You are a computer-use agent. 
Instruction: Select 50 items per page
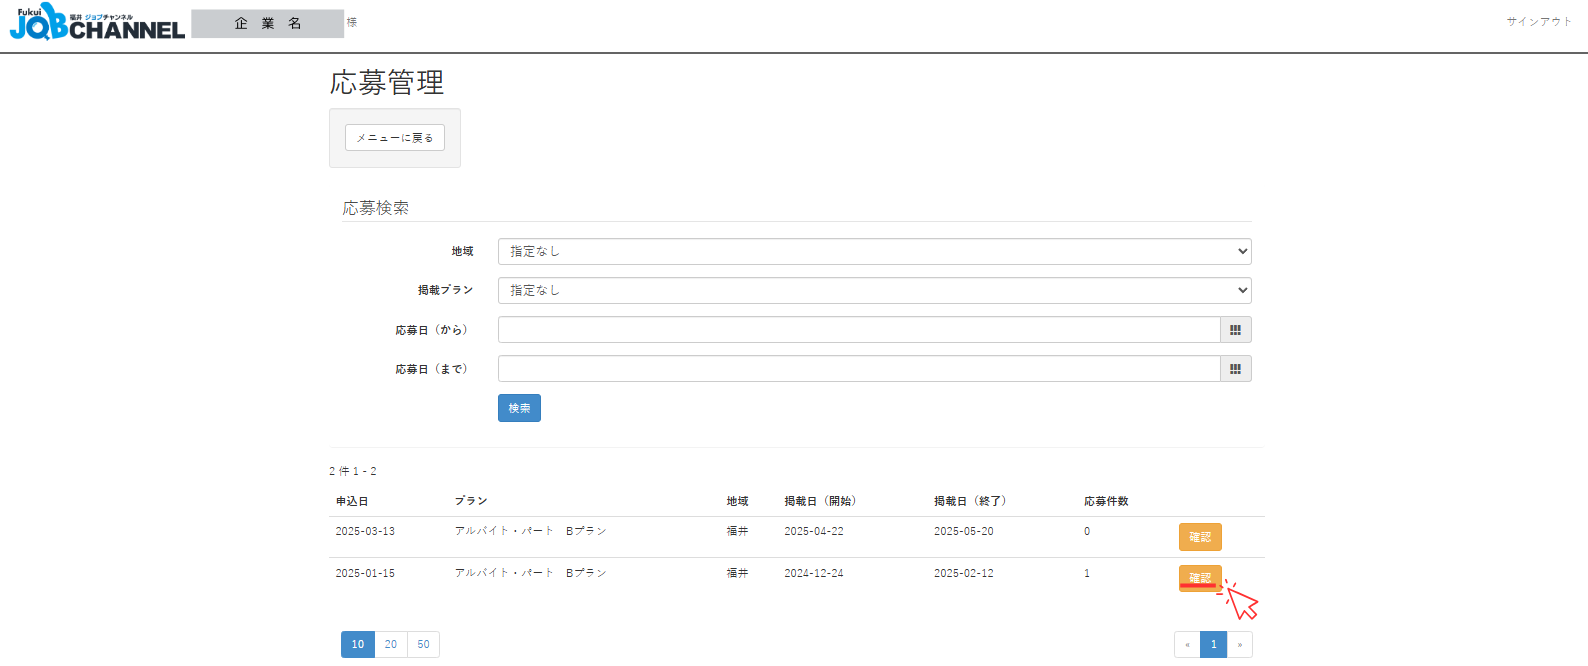click(x=424, y=644)
